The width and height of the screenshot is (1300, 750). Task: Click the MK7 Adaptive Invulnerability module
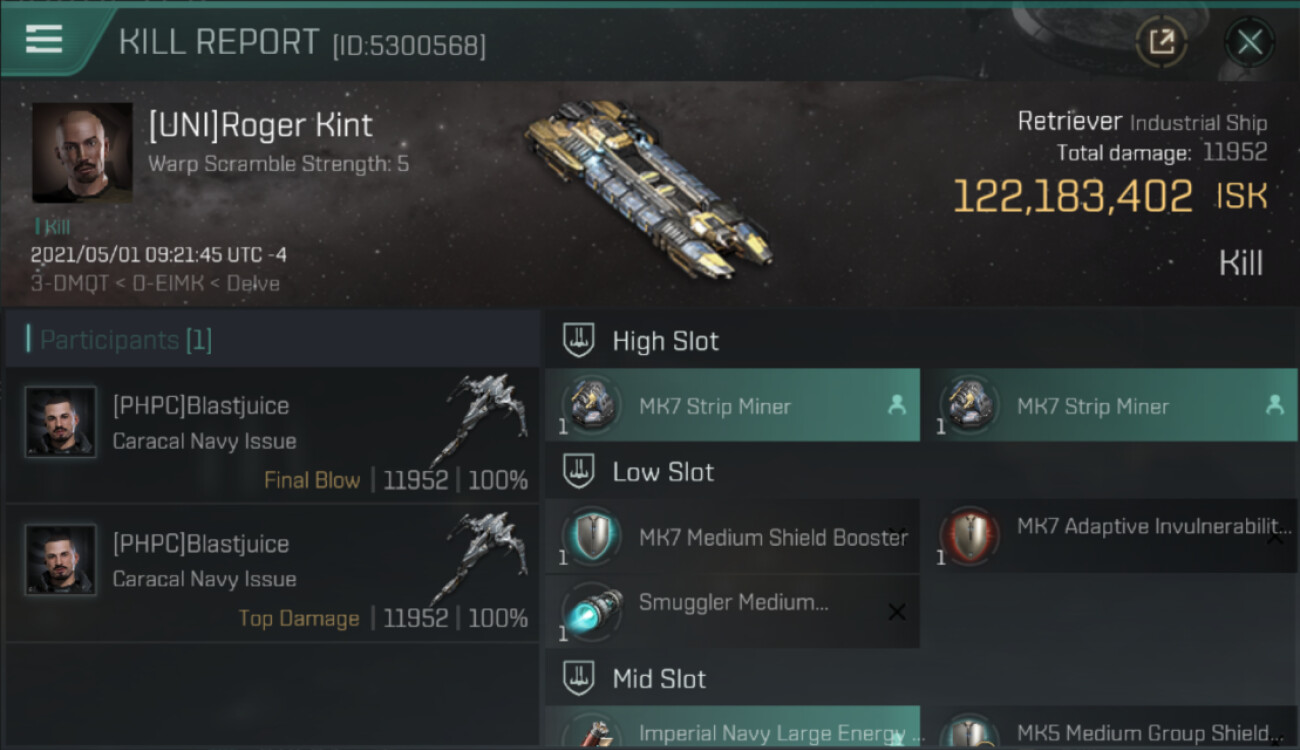[x=1110, y=537]
